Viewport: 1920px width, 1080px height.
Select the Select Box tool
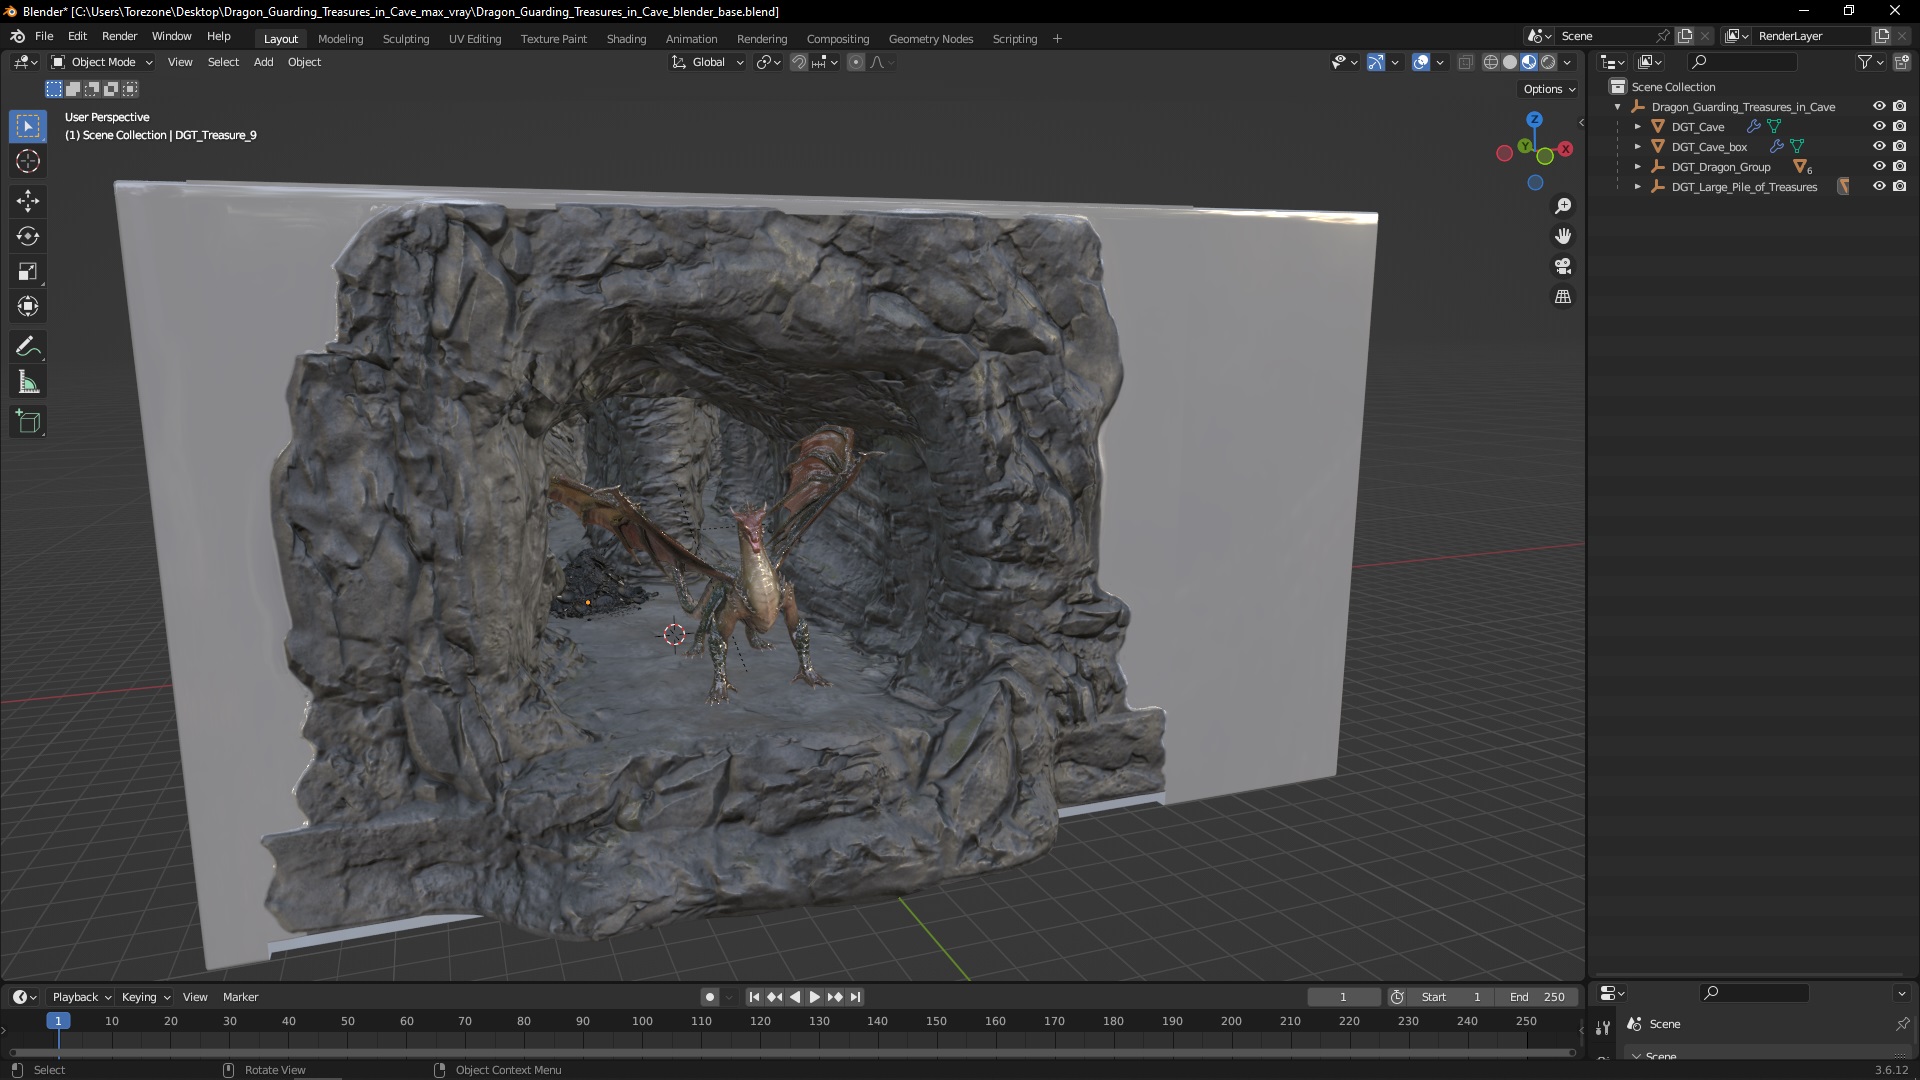point(28,126)
